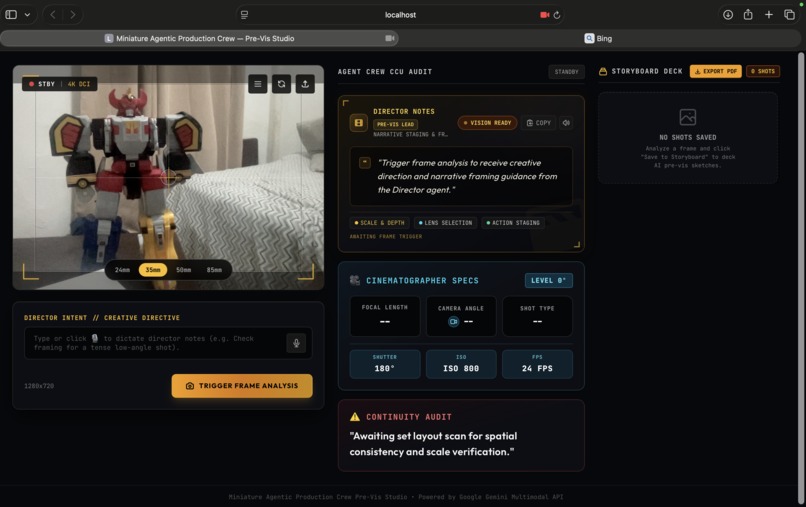Image resolution: width=806 pixels, height=507 pixels.
Task: Click the 24 FPS card
Action: (537, 364)
